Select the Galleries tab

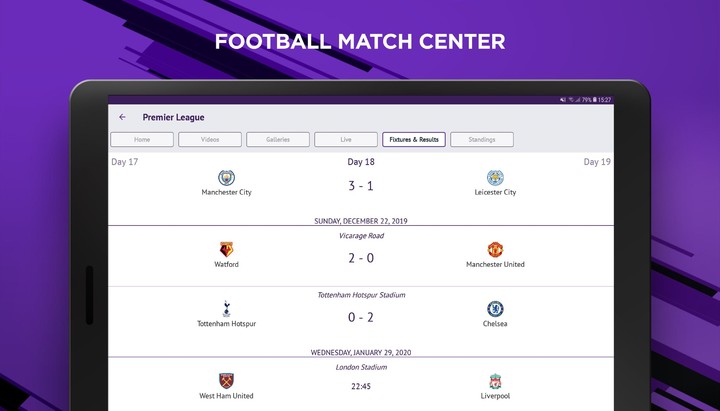click(x=278, y=140)
